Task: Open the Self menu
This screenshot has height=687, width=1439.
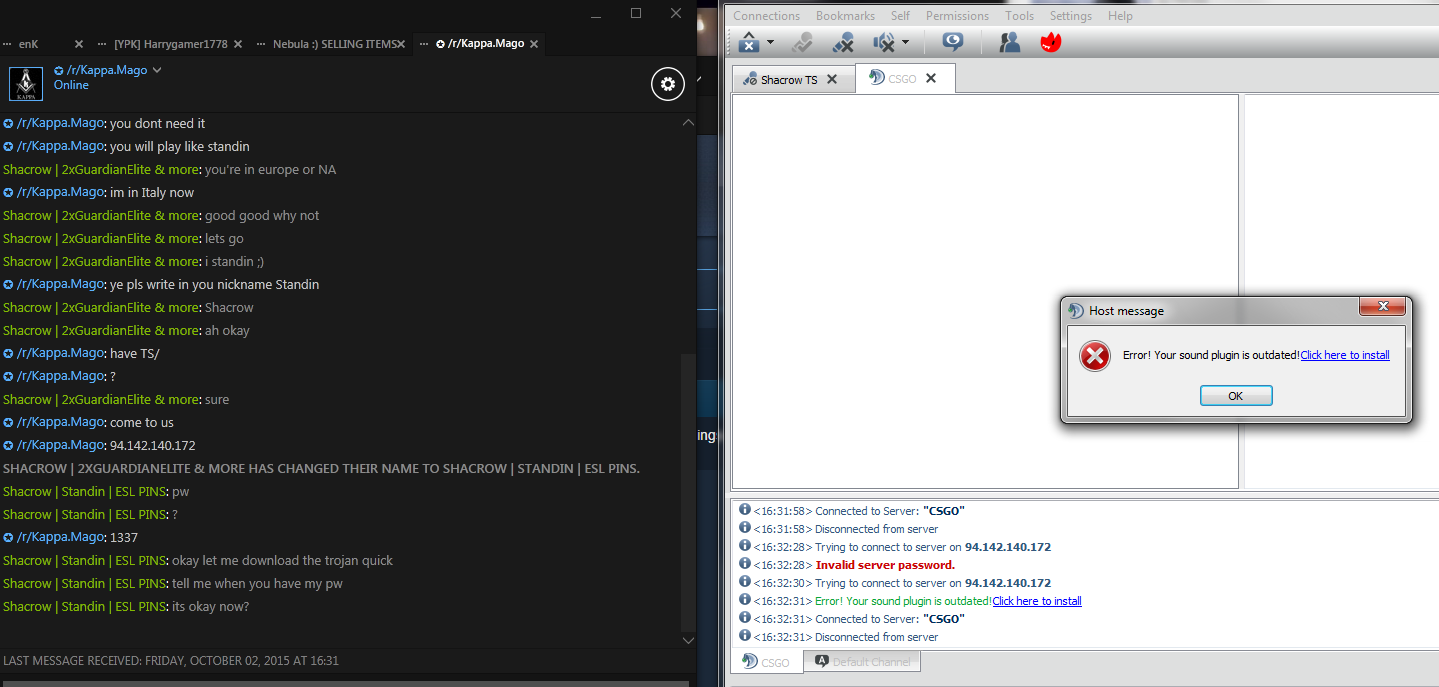Action: (900, 16)
